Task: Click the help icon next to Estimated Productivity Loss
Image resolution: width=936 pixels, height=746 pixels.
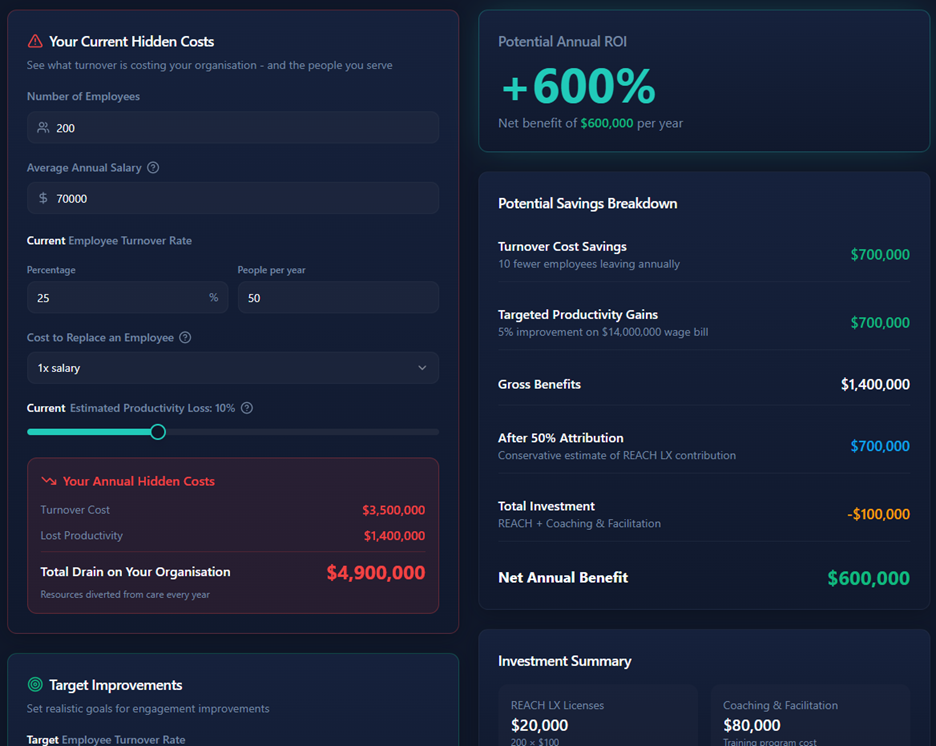Action: point(247,408)
